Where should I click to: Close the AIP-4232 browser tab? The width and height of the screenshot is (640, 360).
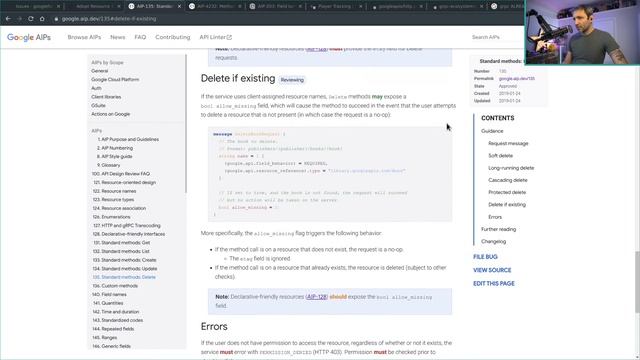(239, 7)
